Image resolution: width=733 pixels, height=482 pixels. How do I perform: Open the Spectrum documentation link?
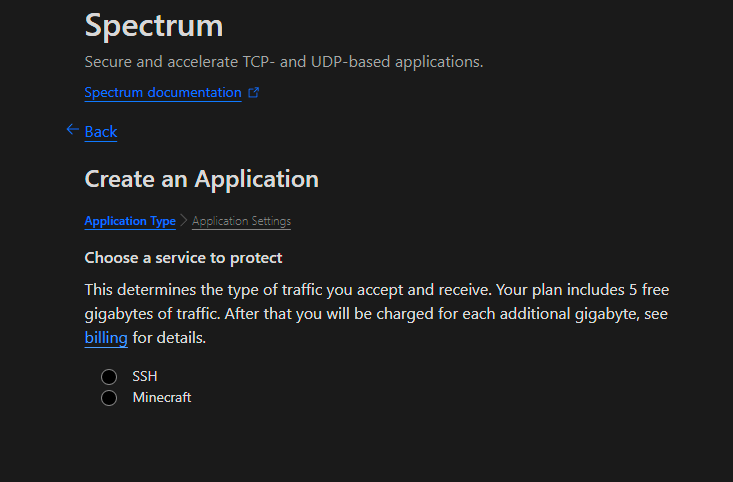click(162, 93)
